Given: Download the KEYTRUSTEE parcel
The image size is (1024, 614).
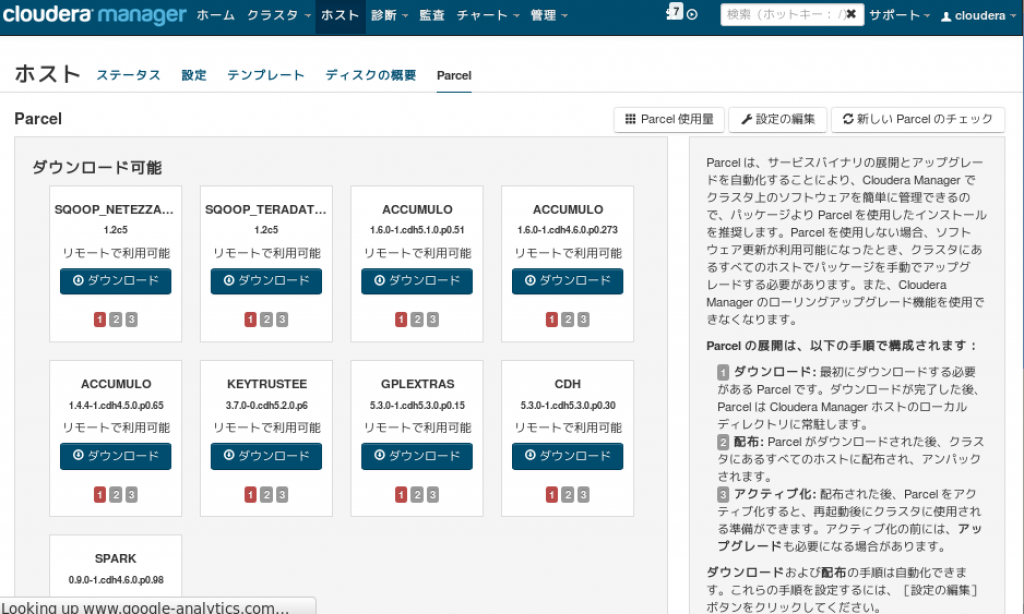Looking at the screenshot, I should point(266,456).
